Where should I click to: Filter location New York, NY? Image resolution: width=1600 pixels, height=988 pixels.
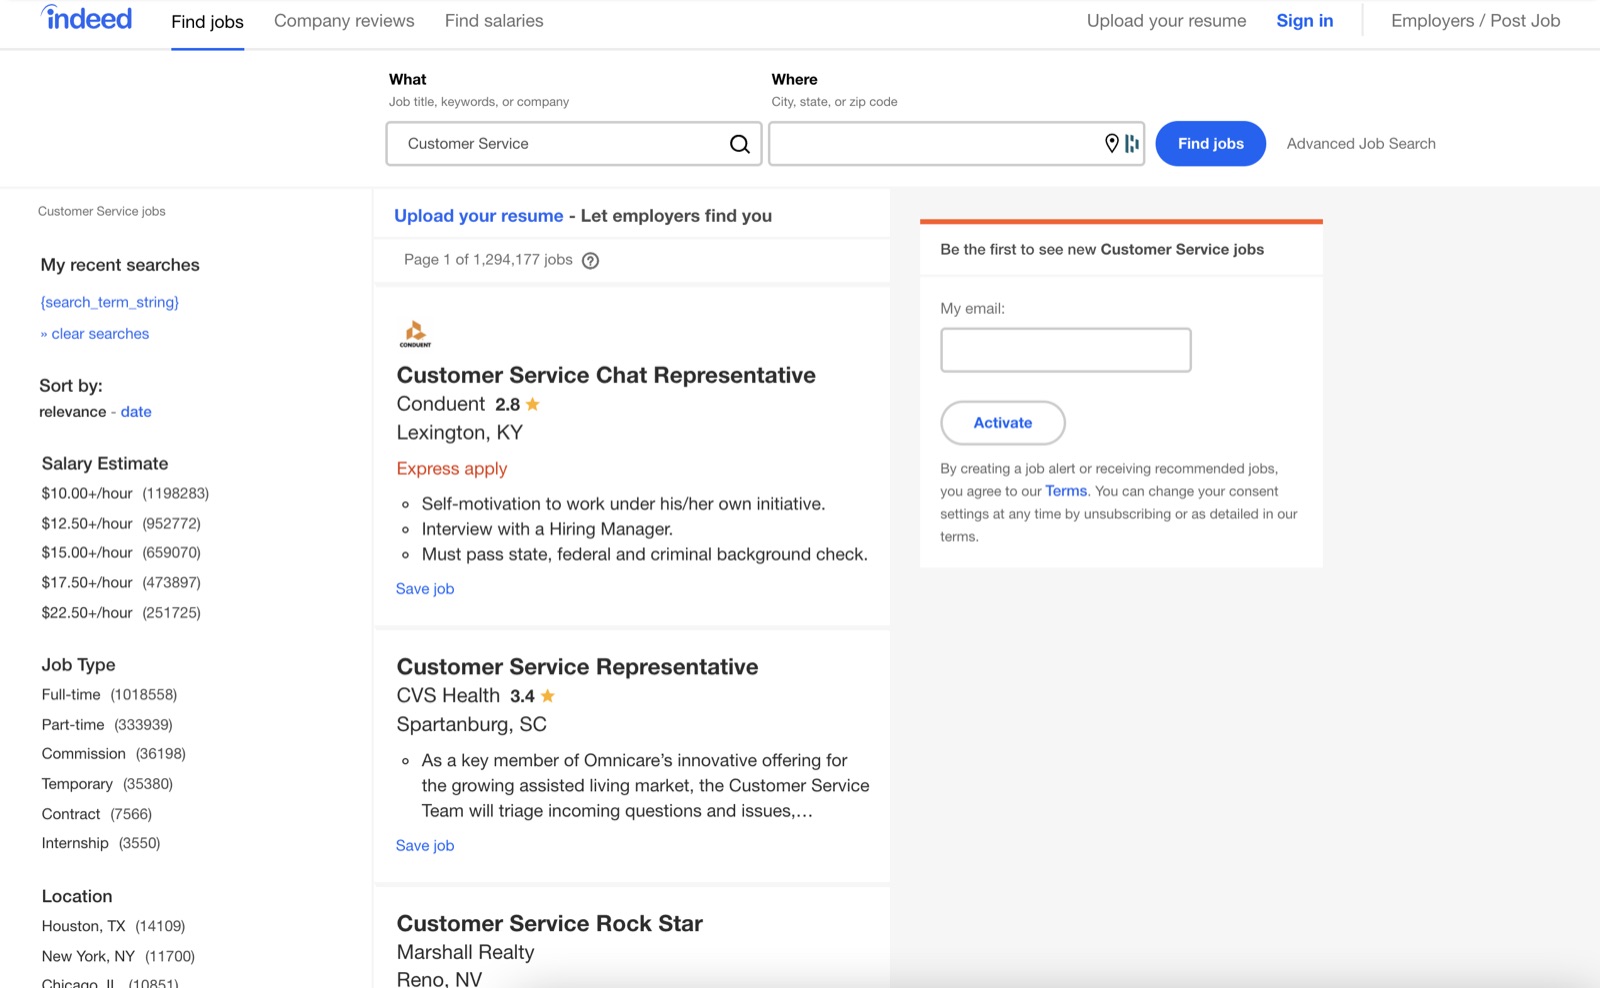(x=118, y=956)
